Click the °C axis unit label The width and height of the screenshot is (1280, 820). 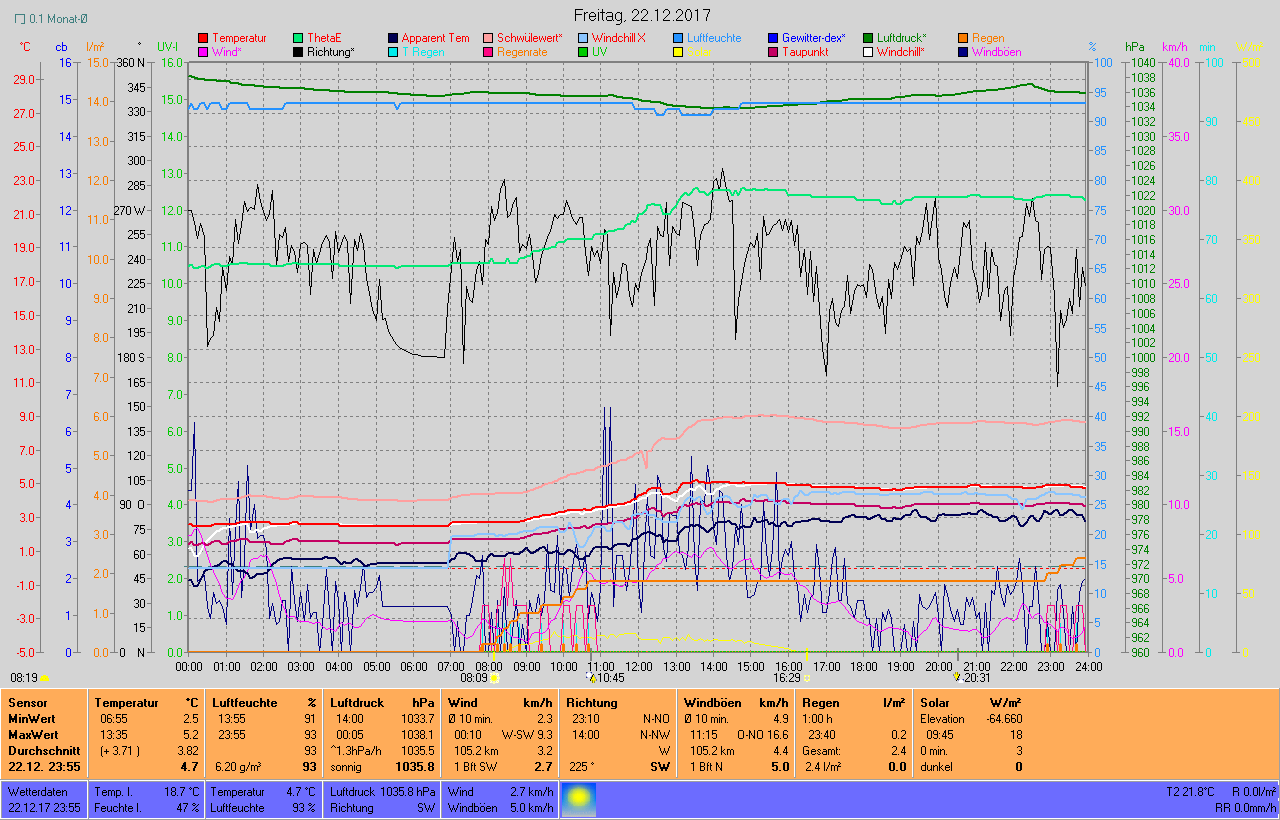(25, 47)
